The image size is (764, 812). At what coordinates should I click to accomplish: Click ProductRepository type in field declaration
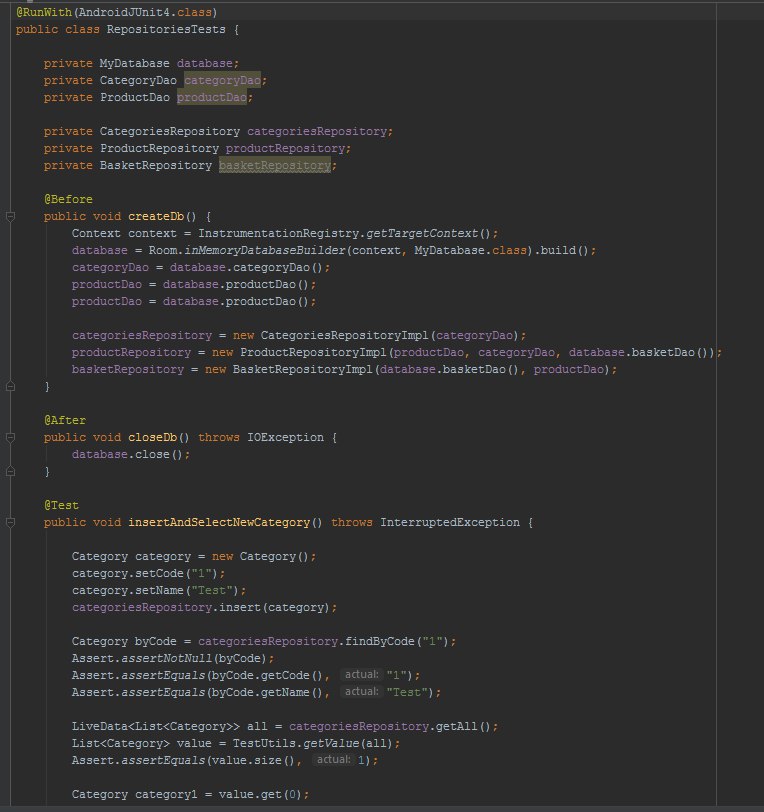(x=160, y=149)
